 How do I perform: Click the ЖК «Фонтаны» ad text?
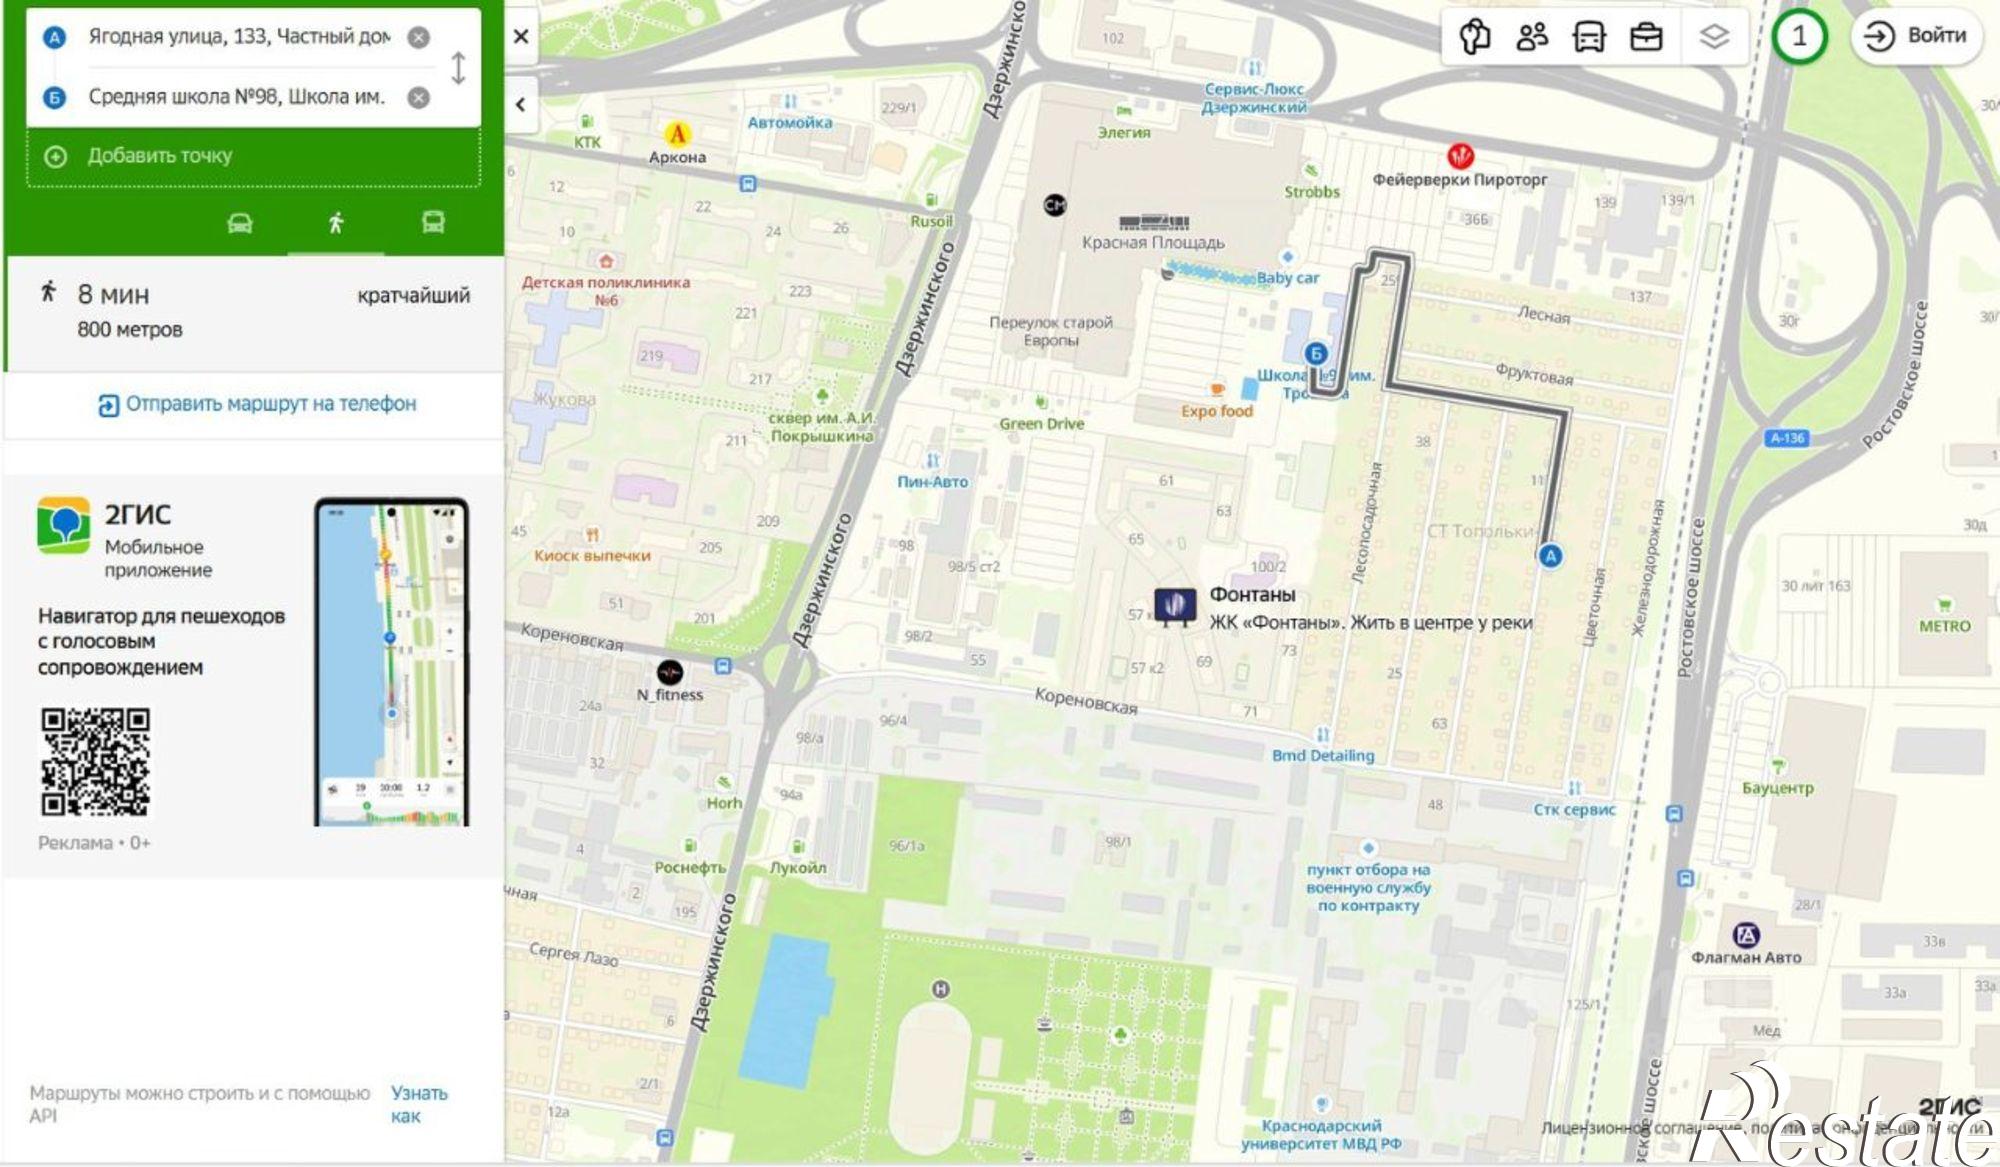(x=1371, y=623)
